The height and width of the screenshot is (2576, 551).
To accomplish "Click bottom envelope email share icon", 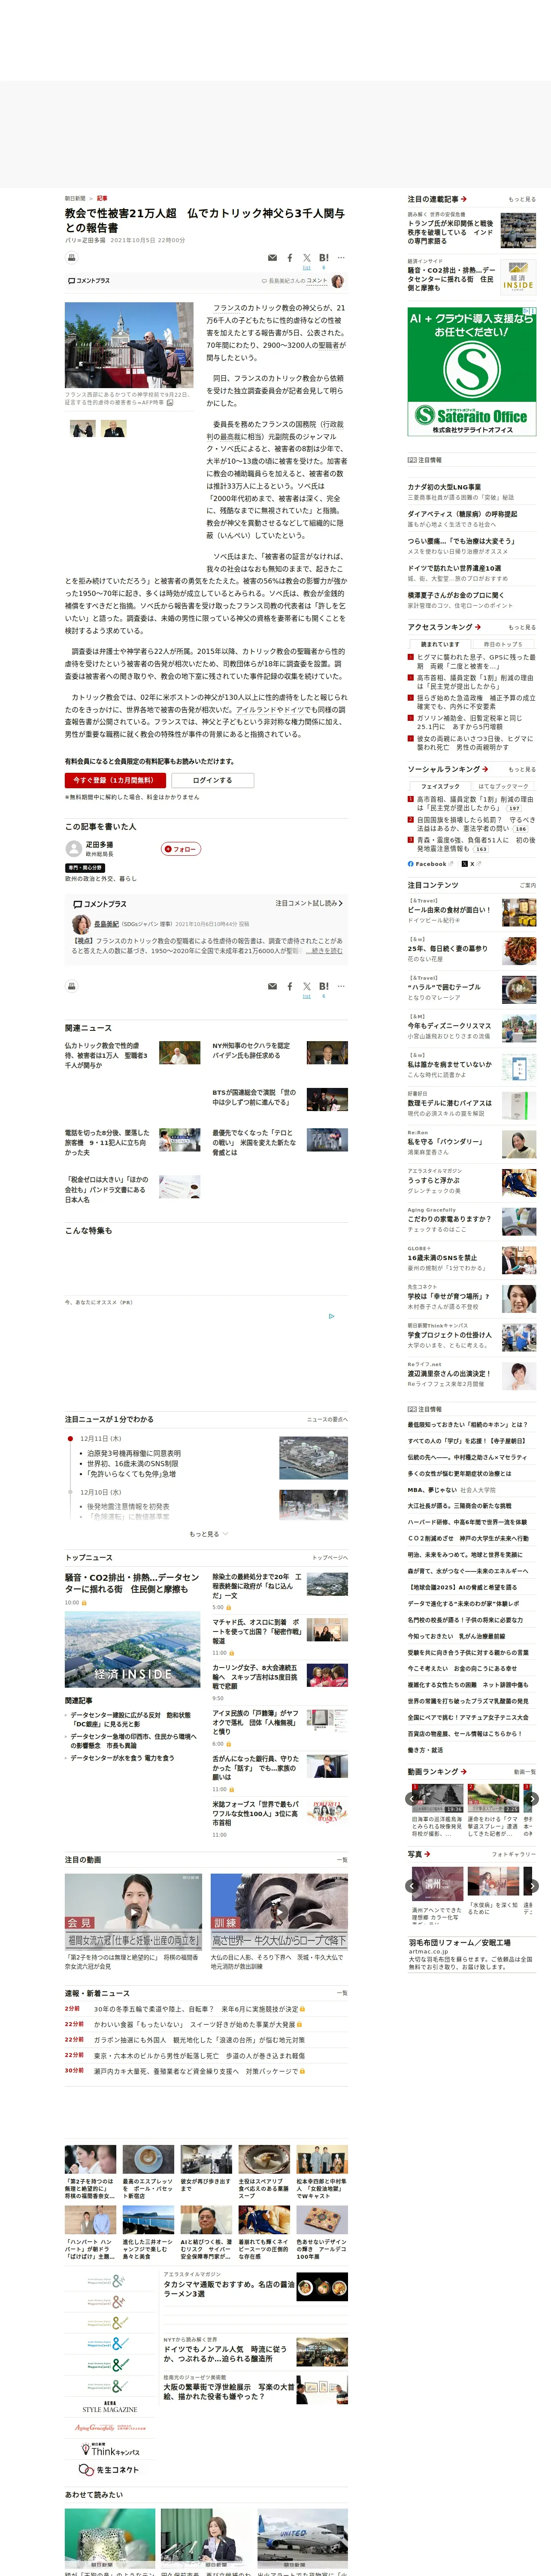I will point(272,986).
